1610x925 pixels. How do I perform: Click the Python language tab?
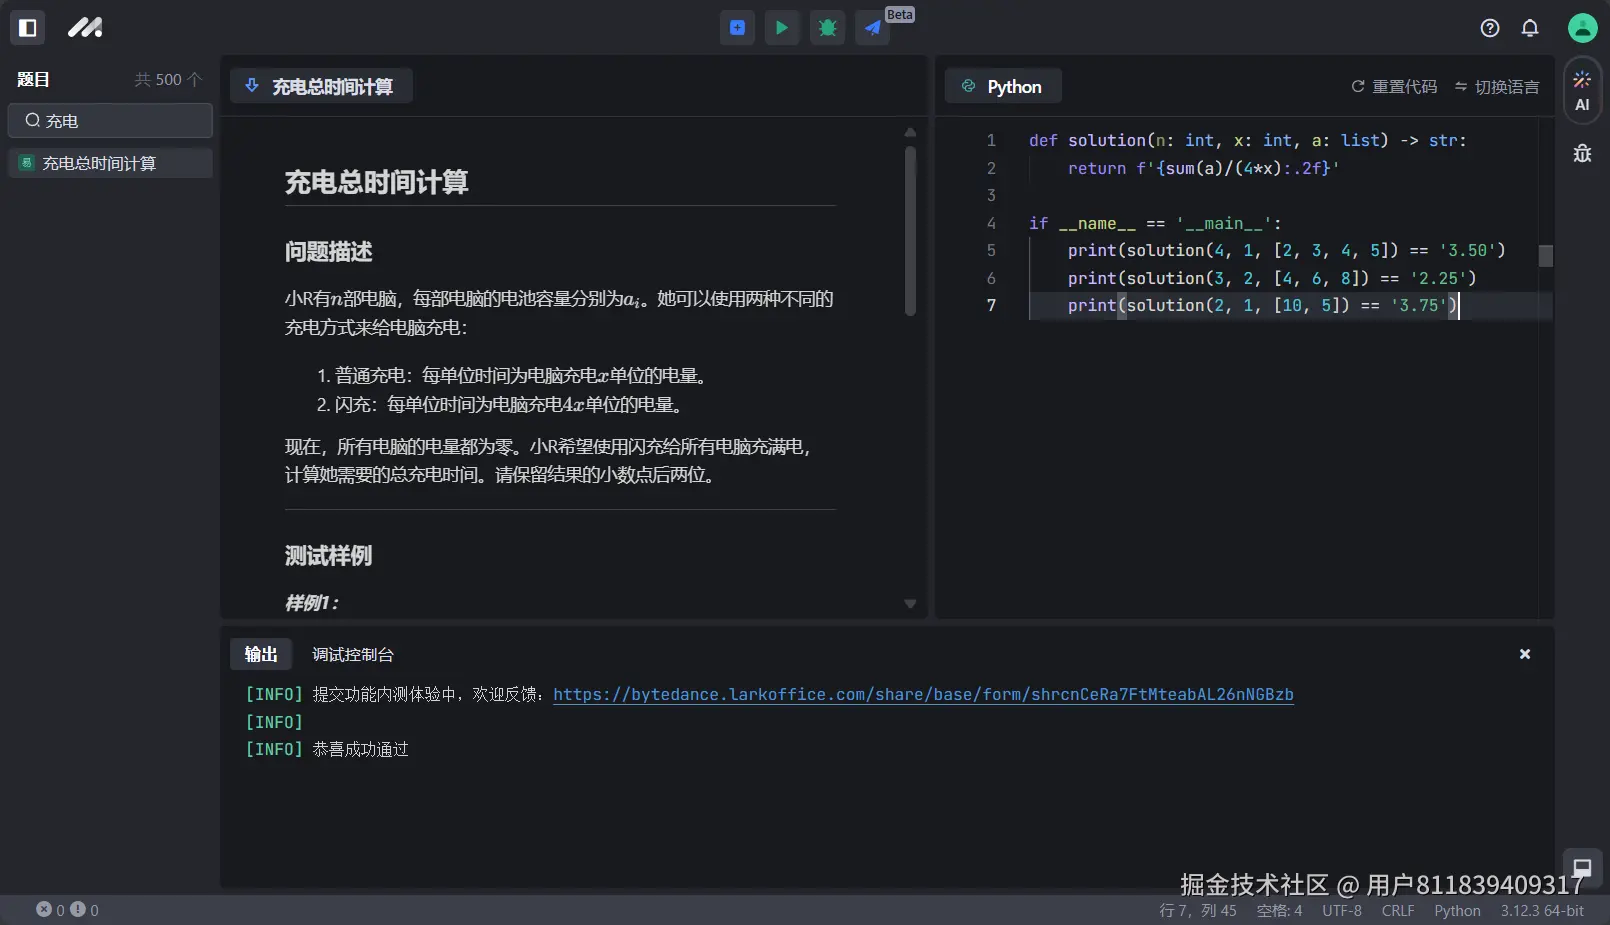(1003, 87)
